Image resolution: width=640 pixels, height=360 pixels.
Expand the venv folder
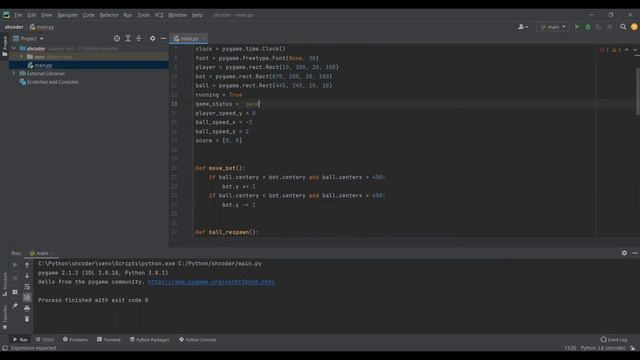tap(22, 57)
